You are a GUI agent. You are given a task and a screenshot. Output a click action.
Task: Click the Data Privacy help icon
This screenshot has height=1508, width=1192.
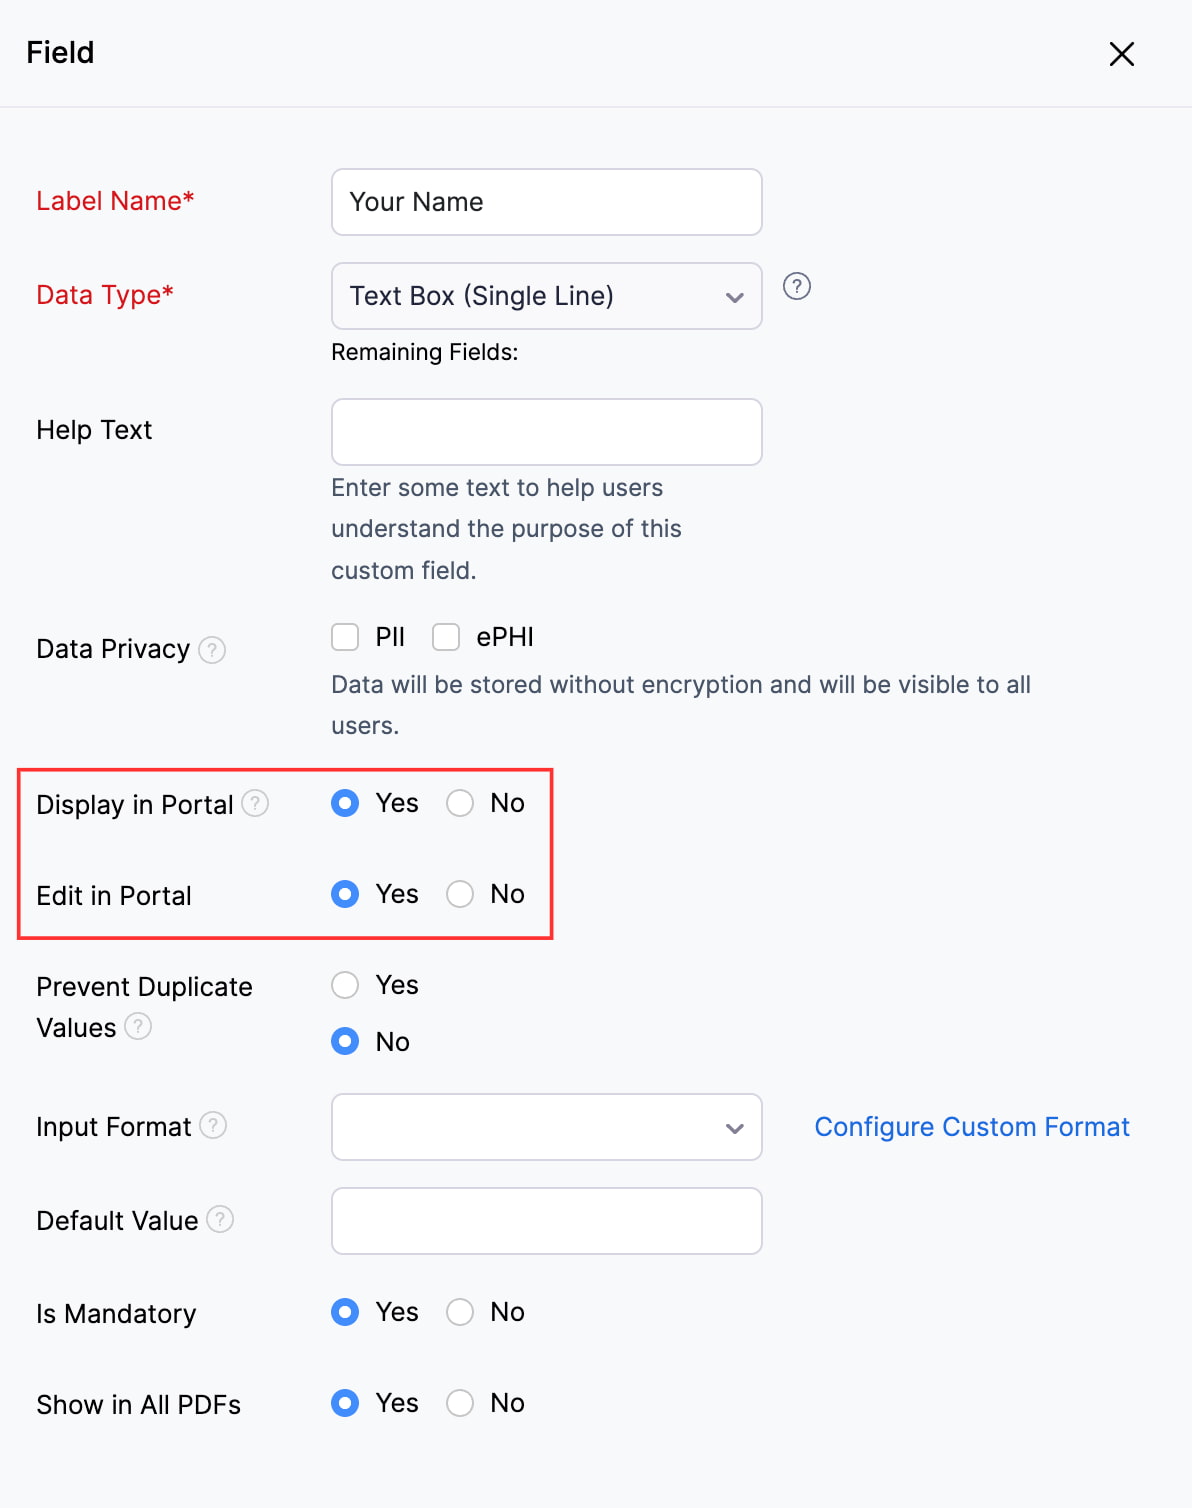click(x=213, y=650)
